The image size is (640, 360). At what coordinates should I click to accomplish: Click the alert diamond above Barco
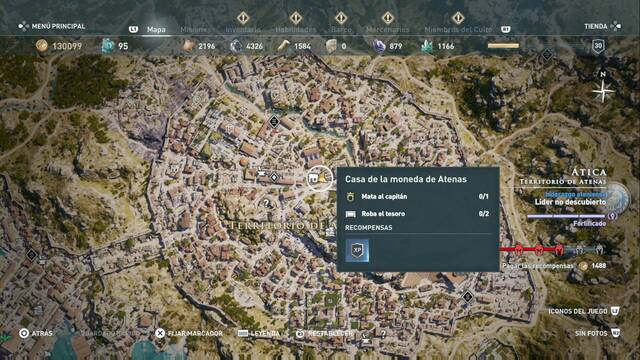341,18
